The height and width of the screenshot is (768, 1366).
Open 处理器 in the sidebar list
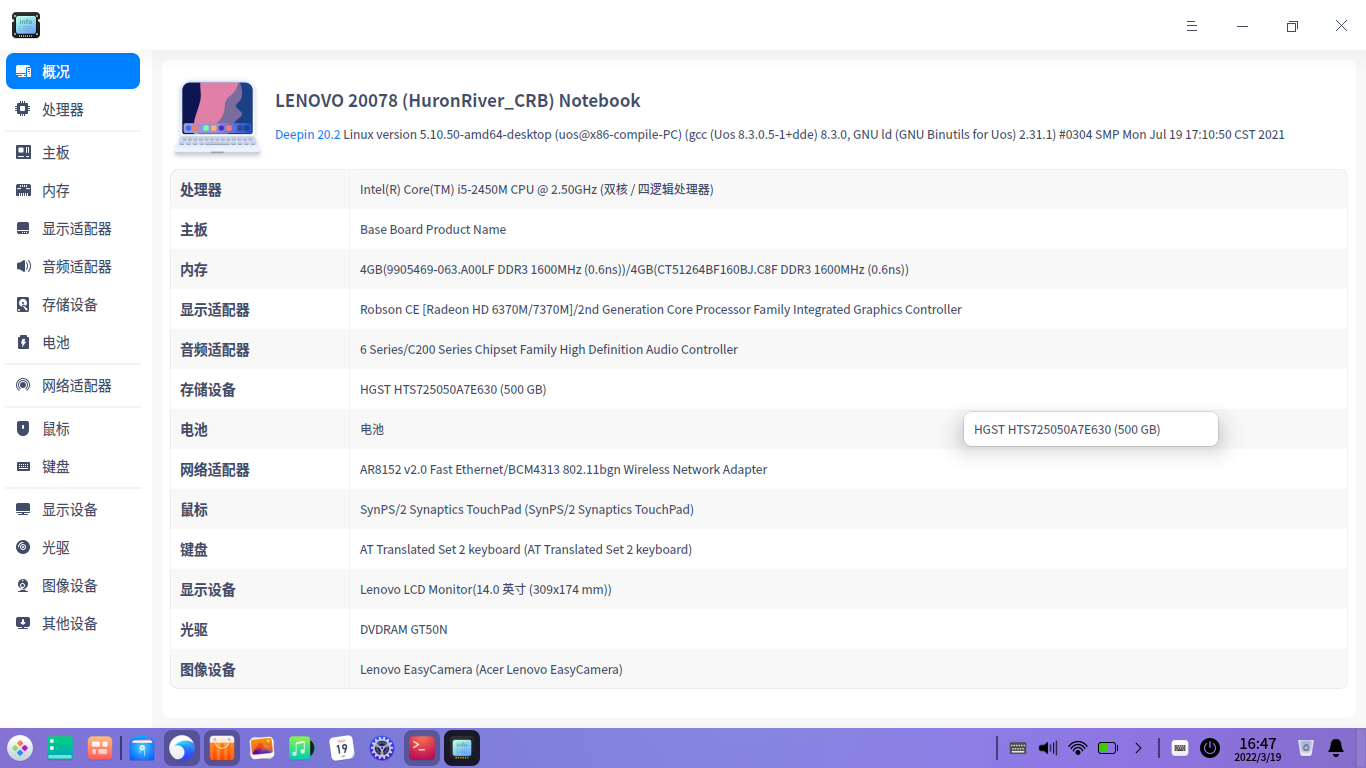73,109
